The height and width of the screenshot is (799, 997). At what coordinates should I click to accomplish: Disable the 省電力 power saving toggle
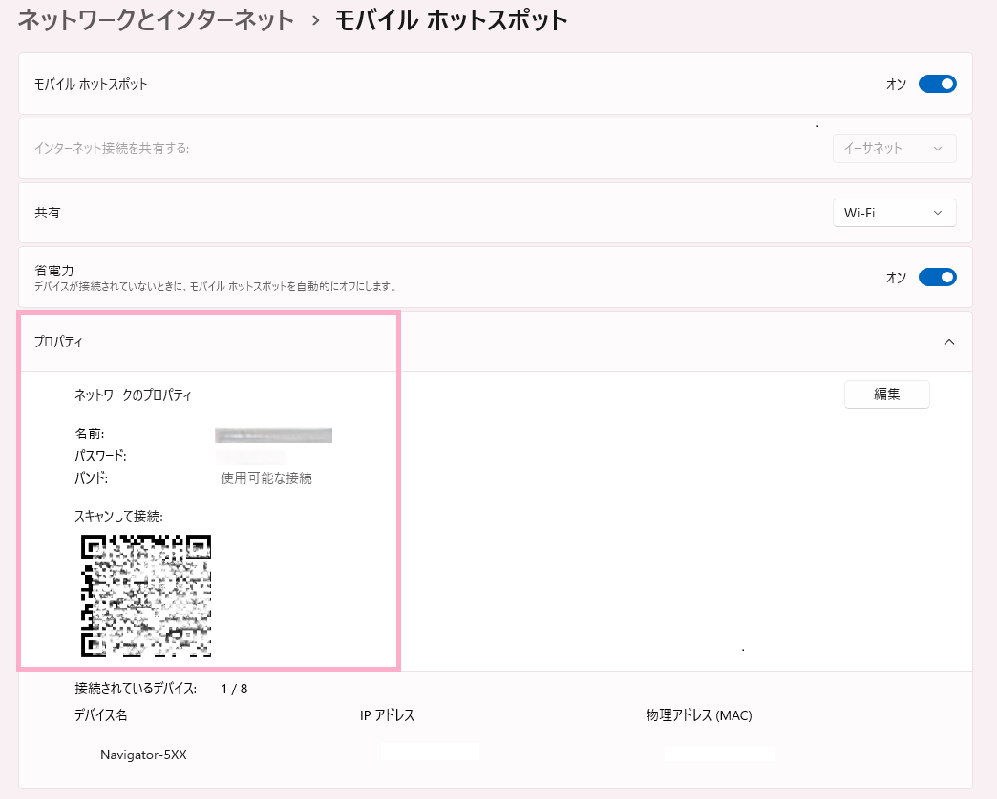pyautogui.click(x=937, y=277)
